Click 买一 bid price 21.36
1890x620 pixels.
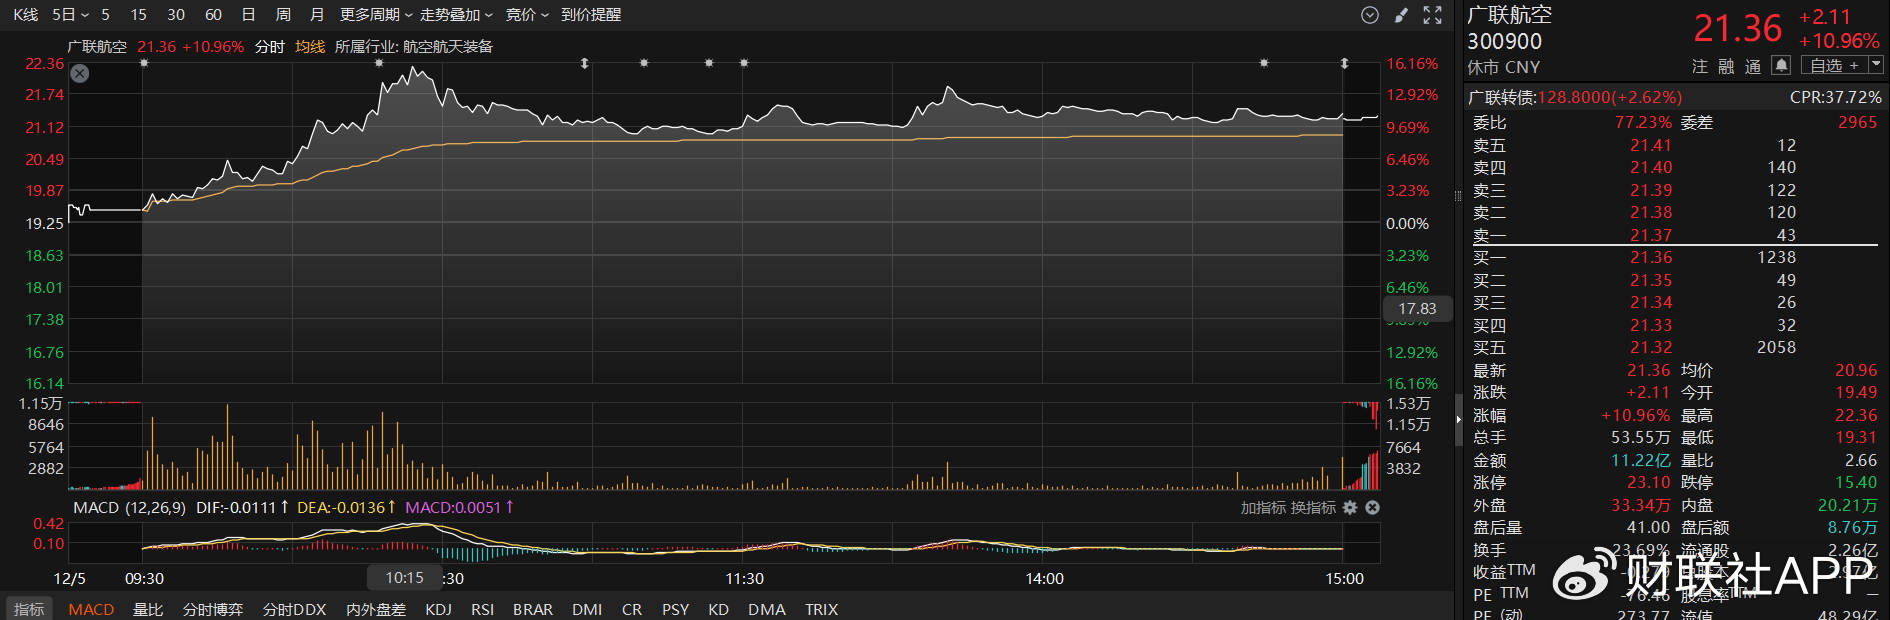(x=1651, y=257)
